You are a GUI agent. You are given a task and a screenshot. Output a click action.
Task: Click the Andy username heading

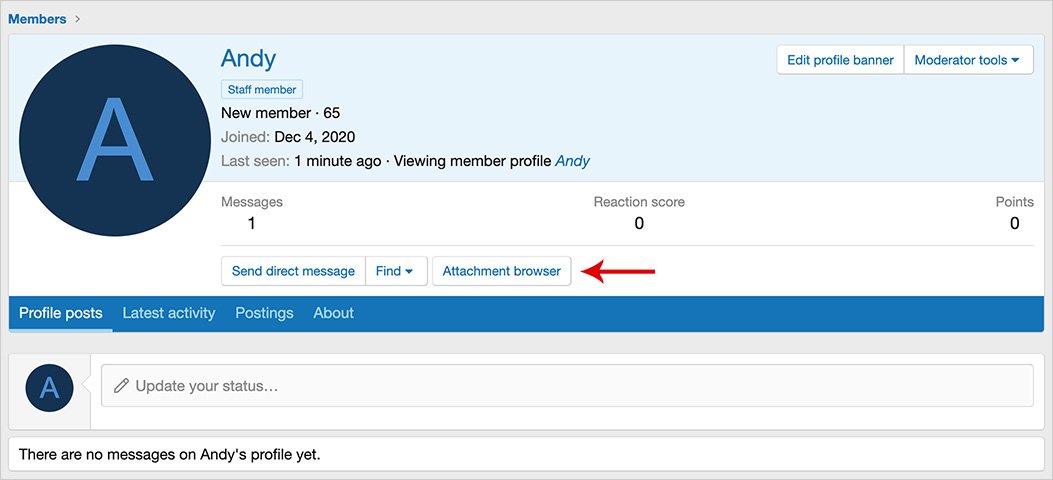point(248,58)
